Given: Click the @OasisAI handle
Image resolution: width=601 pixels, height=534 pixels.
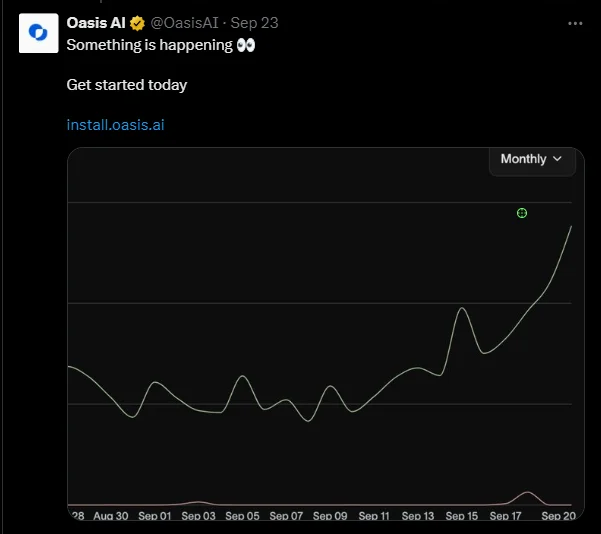Looking at the screenshot, I should (184, 23).
